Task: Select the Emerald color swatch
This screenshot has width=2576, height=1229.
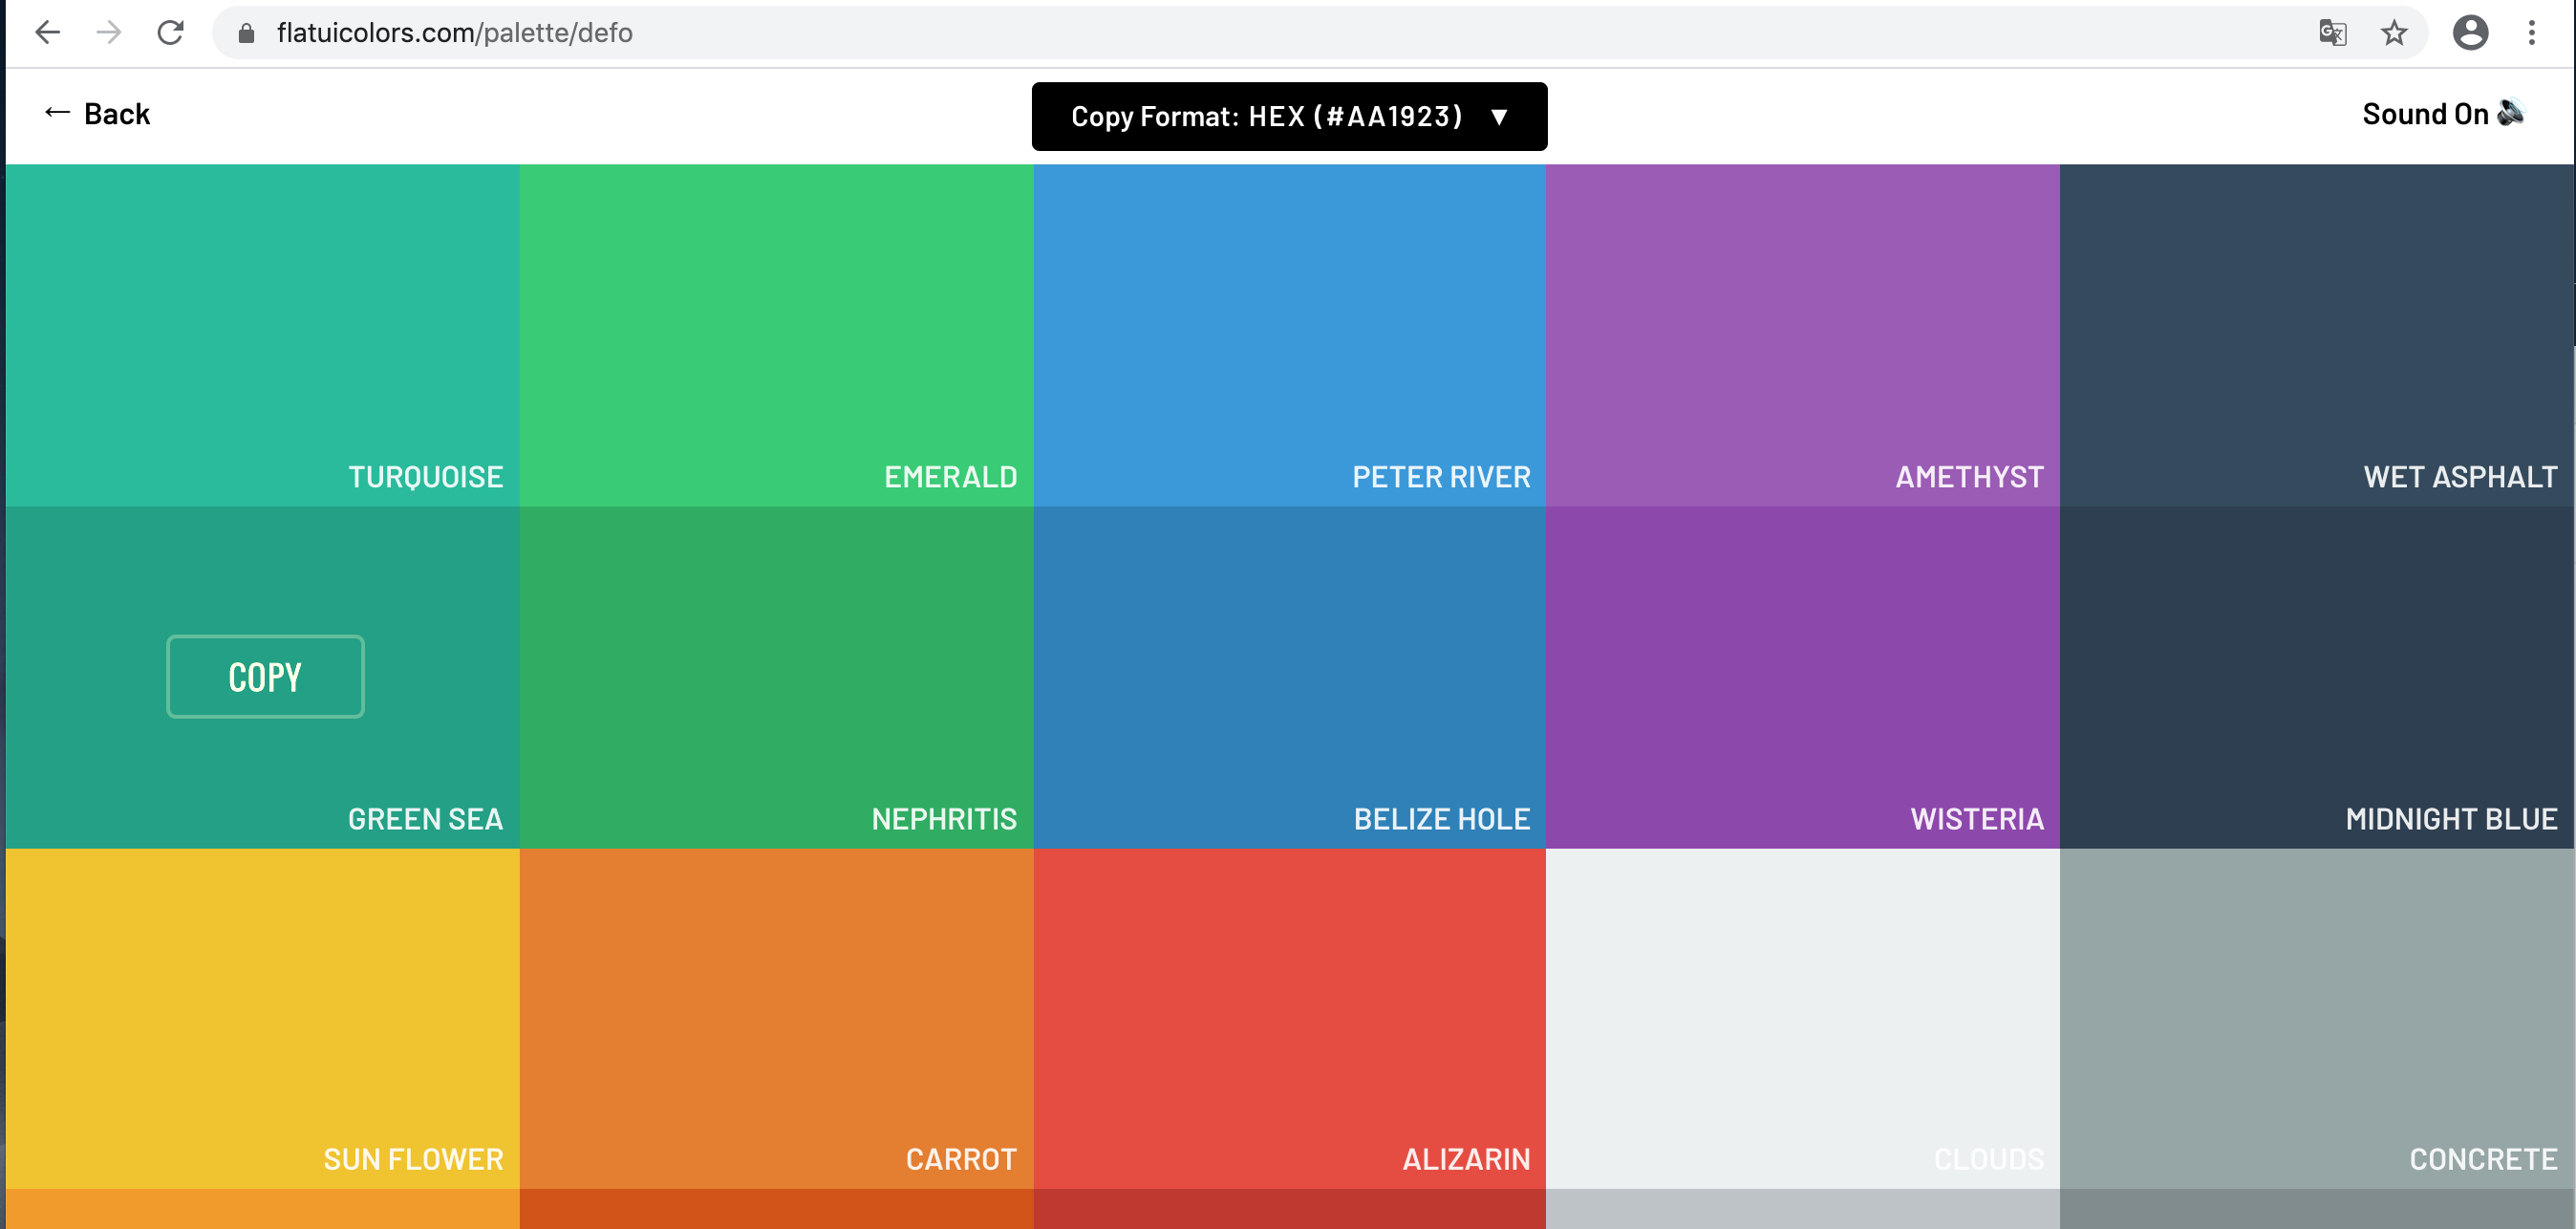Action: coord(776,335)
